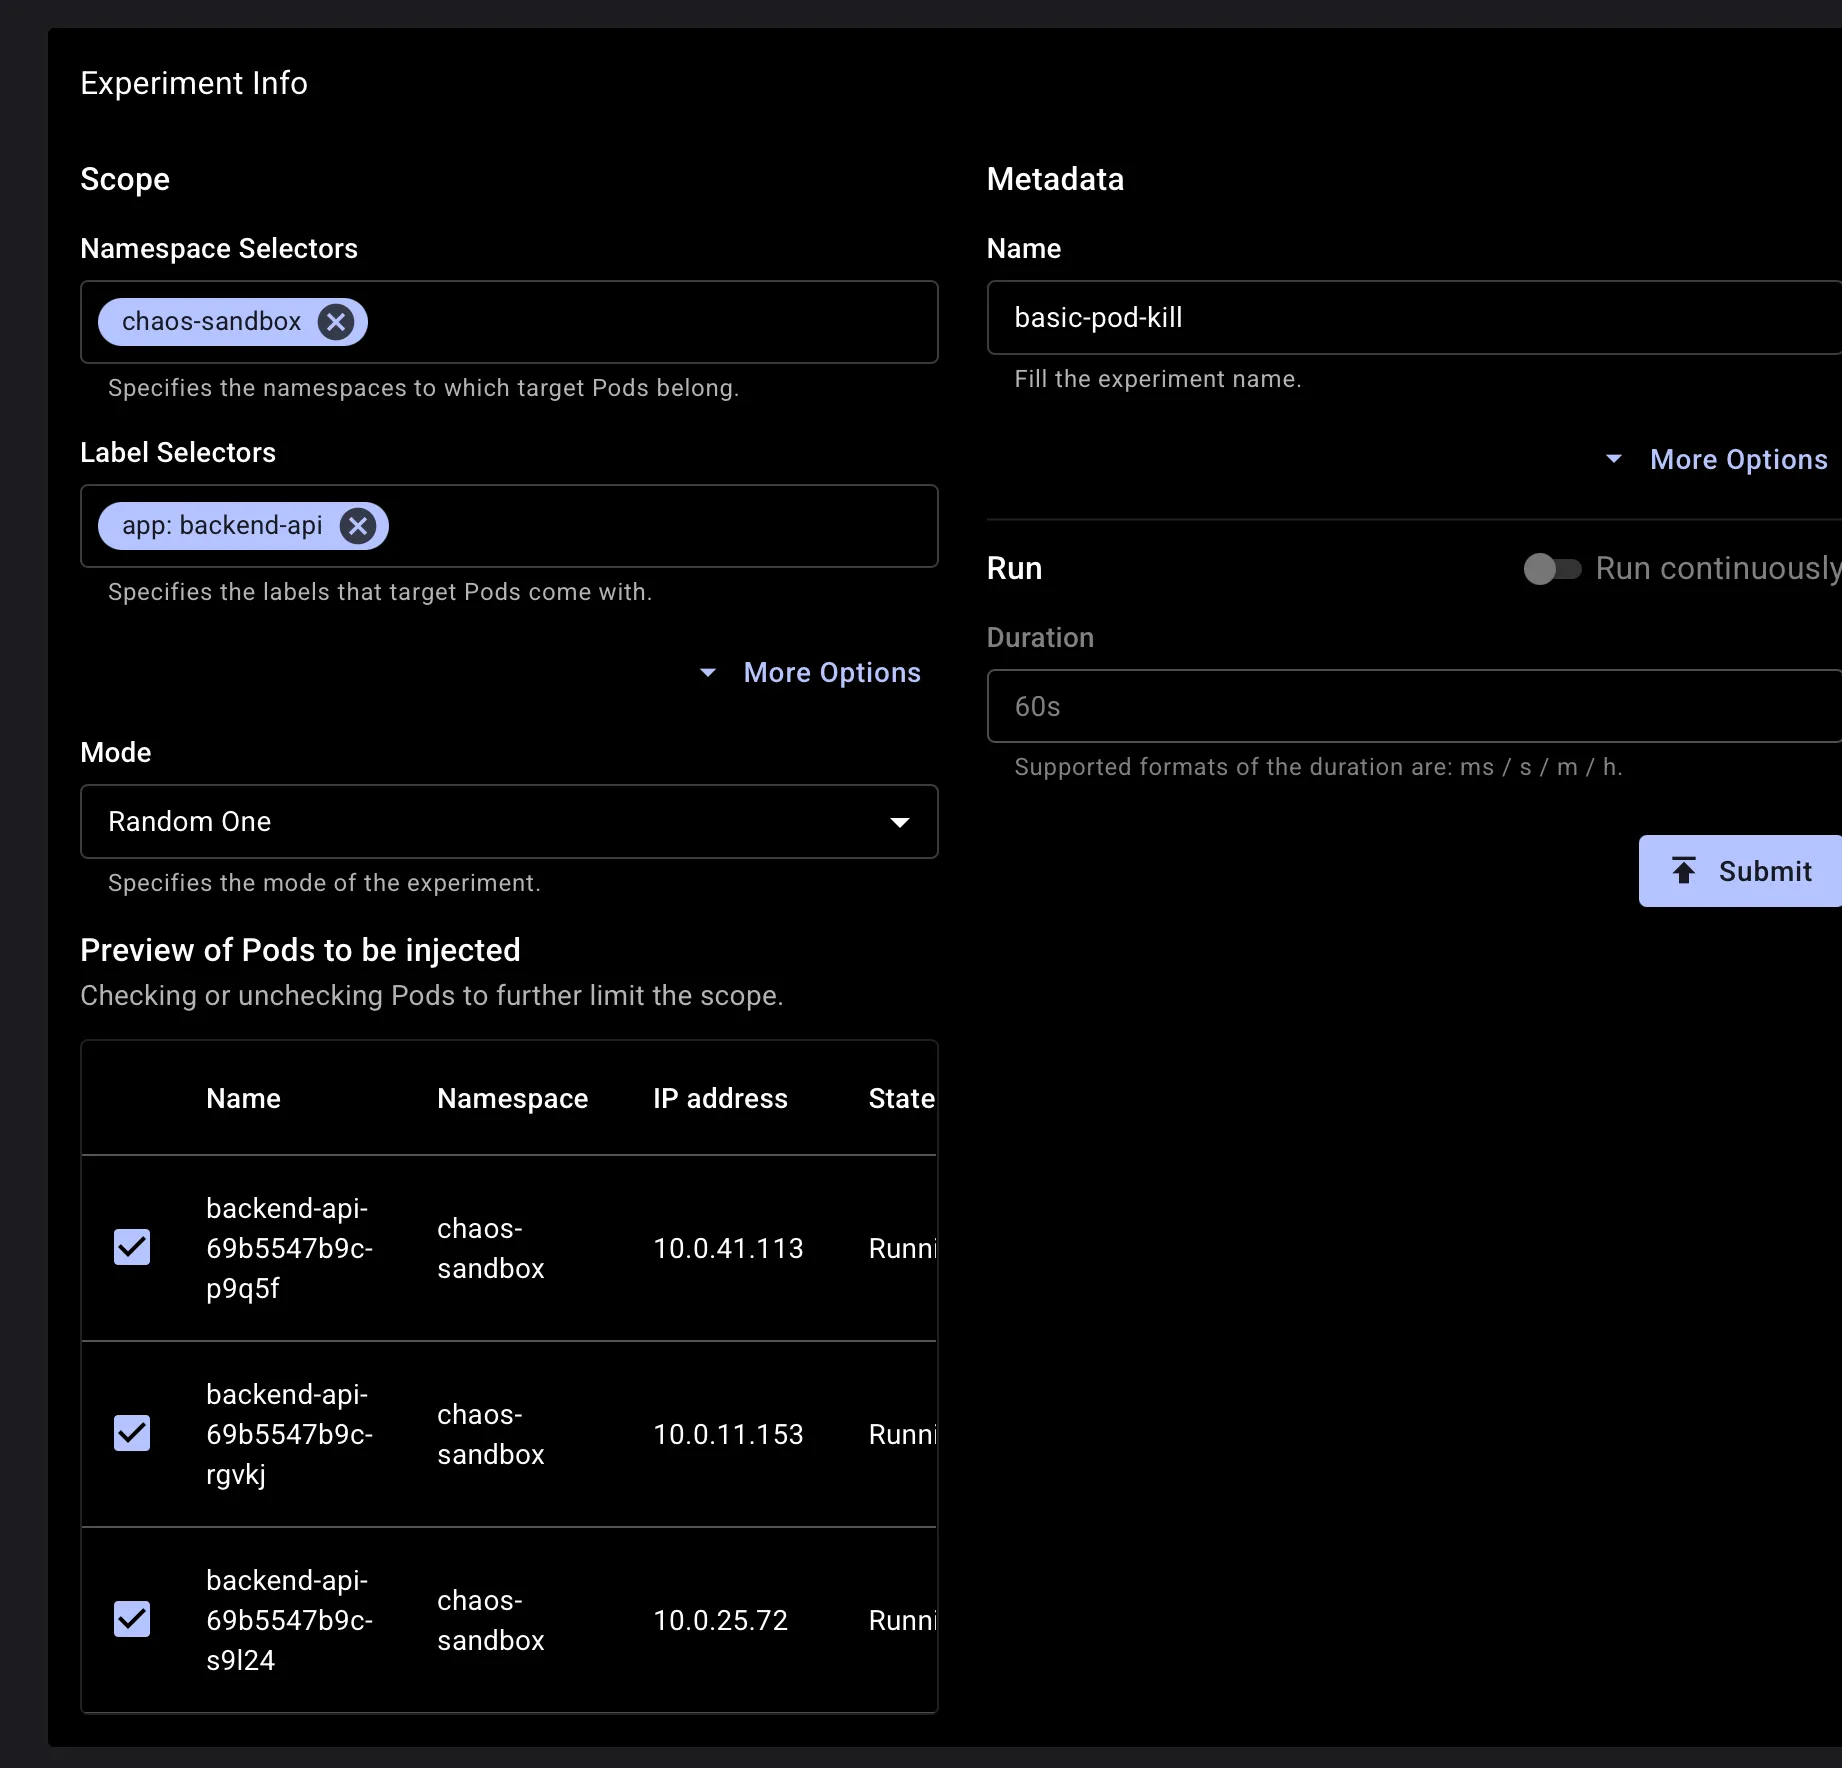Click the Namespace column header

click(512, 1098)
